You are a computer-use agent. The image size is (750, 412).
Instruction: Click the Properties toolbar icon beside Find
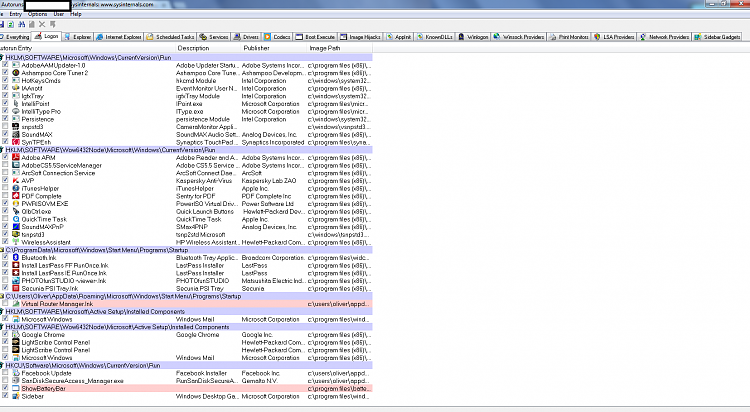(32, 24)
